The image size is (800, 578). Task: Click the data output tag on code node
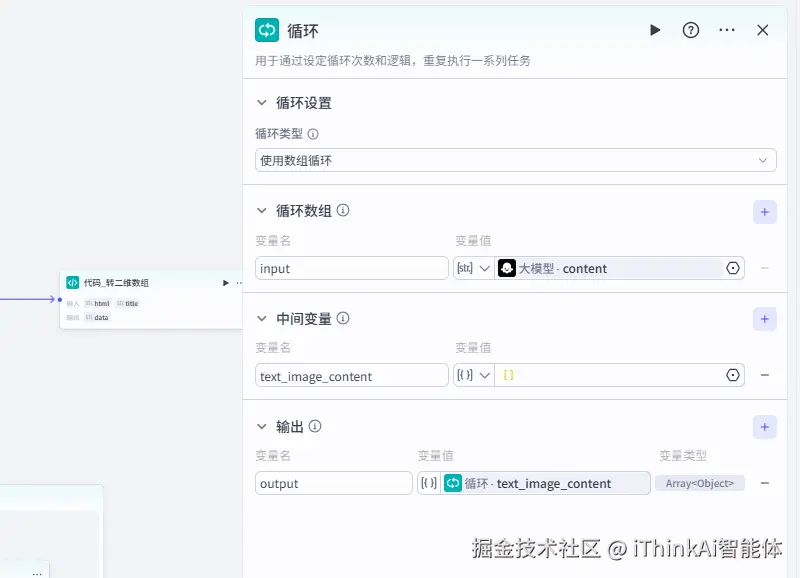click(97, 317)
